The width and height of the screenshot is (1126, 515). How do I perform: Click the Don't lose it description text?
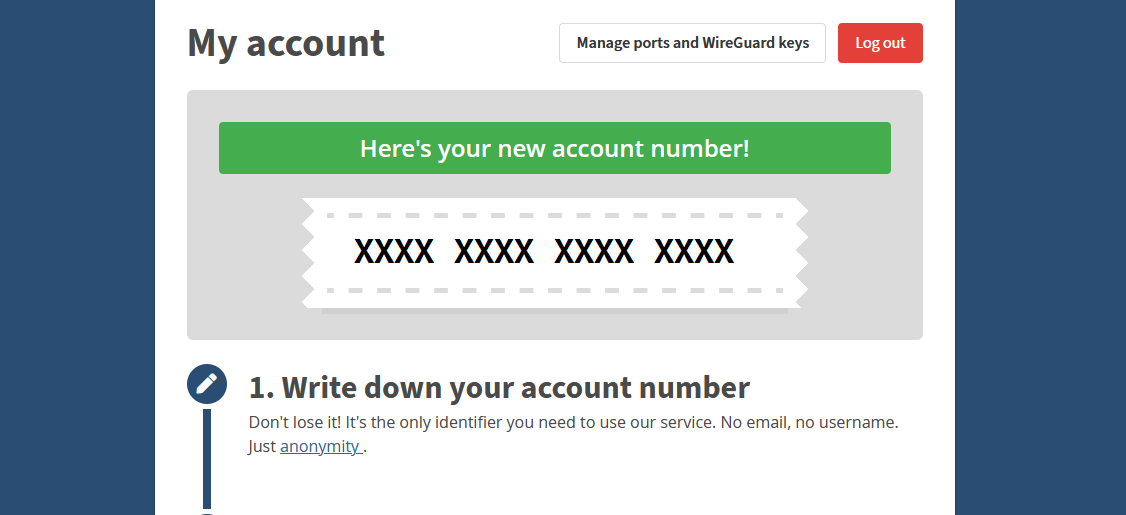573,434
